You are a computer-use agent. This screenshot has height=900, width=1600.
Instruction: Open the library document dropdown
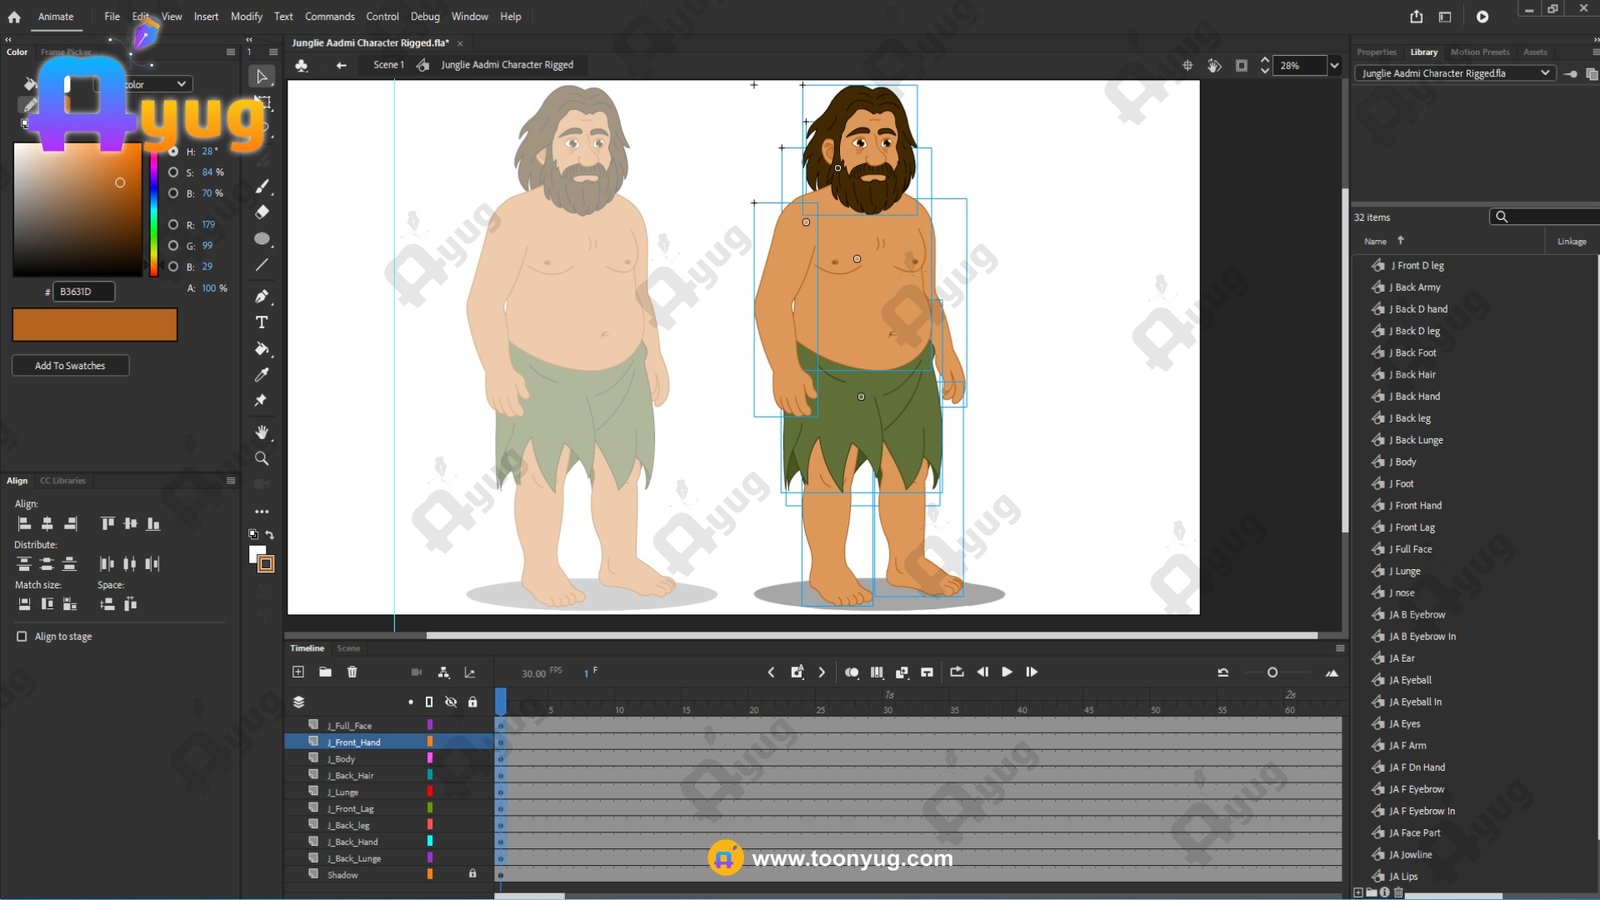(x=1544, y=73)
